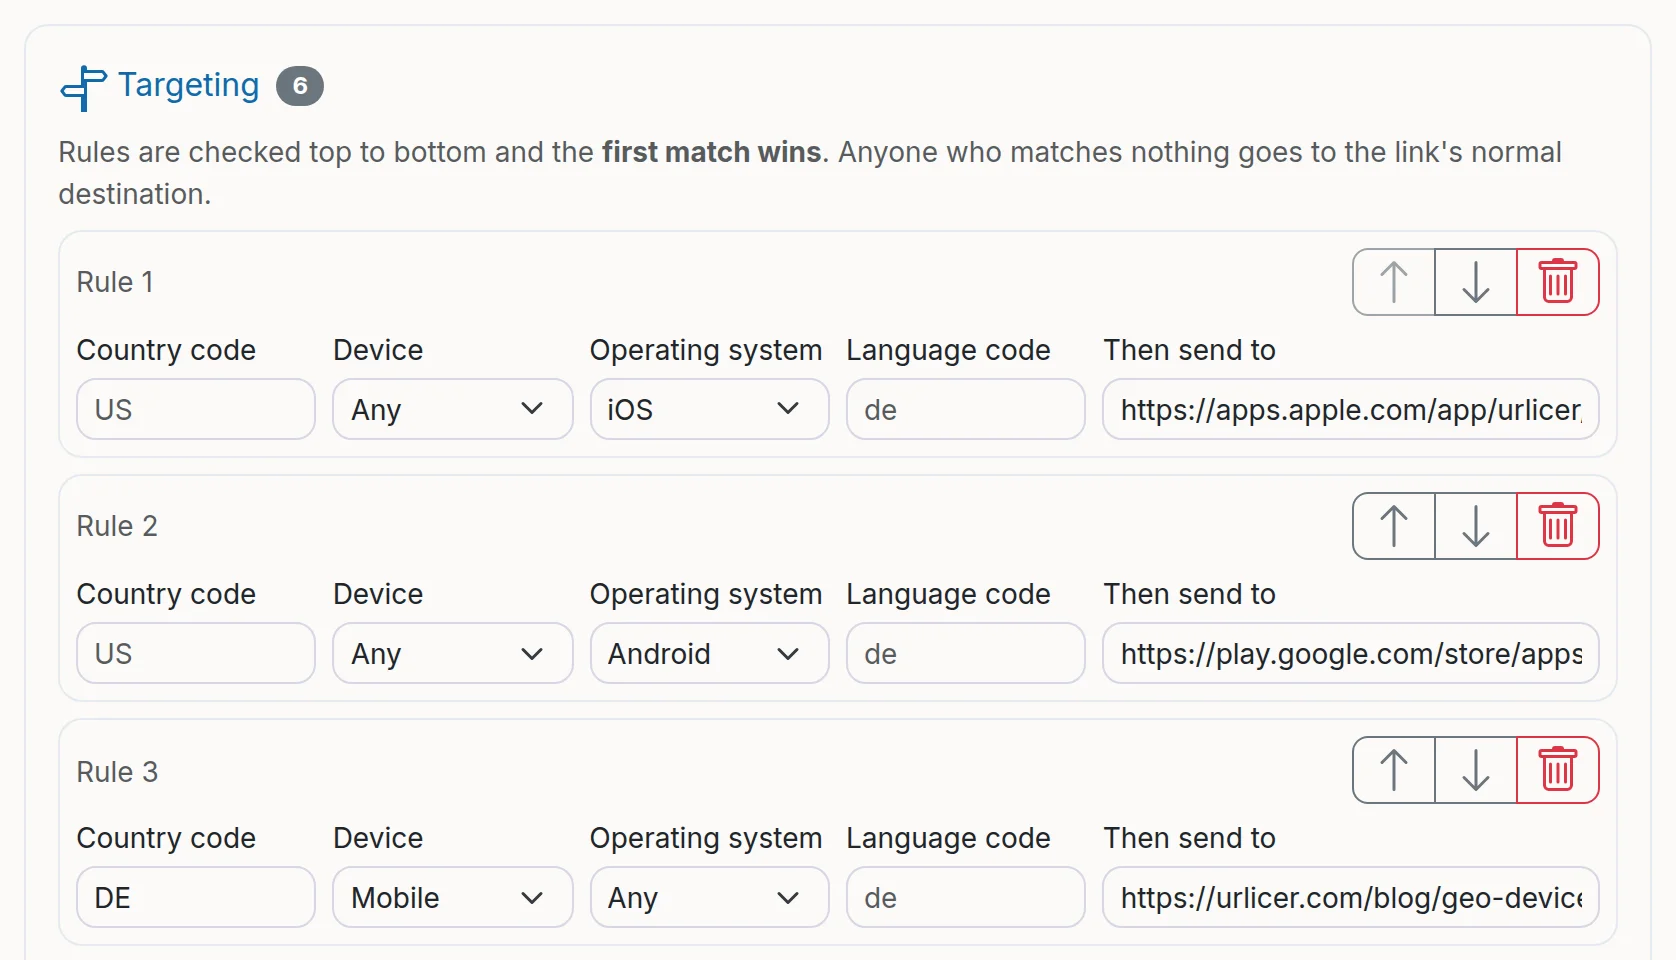Screen dimensions: 1676x960
Task: Move Rule 1 up with arrow icon
Action: [x=1394, y=282]
